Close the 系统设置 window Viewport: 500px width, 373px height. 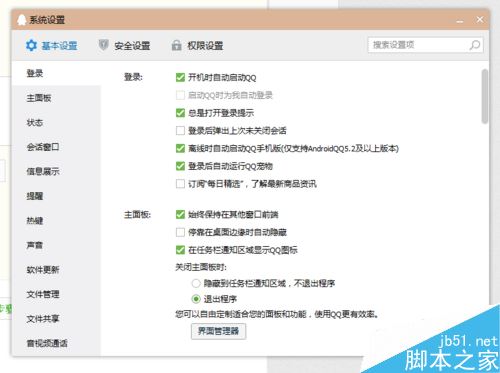(480, 20)
